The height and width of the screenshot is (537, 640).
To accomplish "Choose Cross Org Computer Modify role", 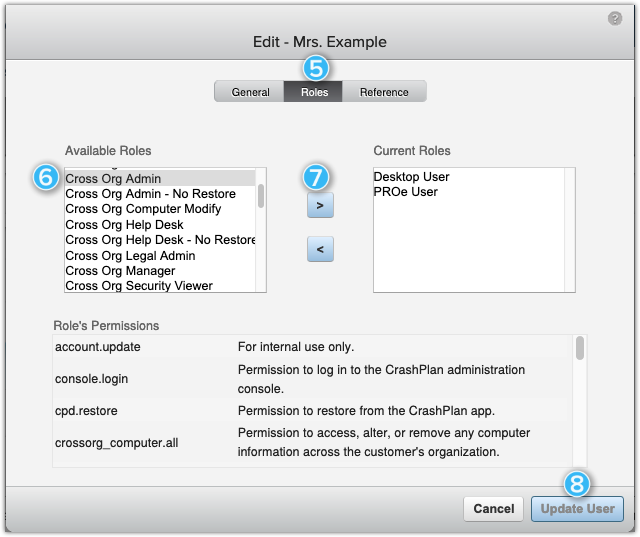I will (x=160, y=209).
